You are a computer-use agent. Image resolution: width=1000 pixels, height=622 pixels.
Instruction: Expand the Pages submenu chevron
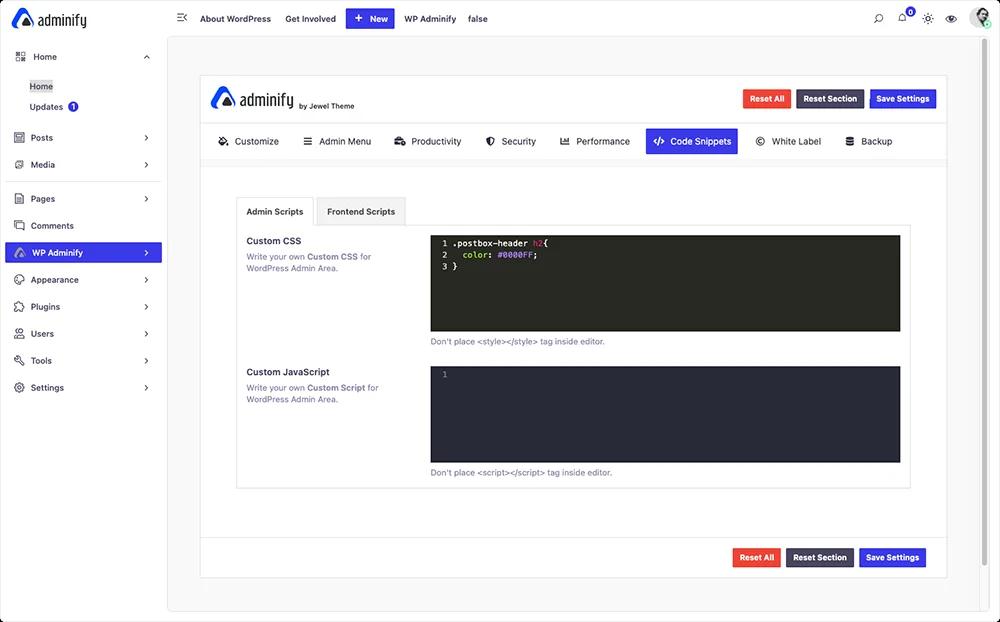click(x=147, y=199)
